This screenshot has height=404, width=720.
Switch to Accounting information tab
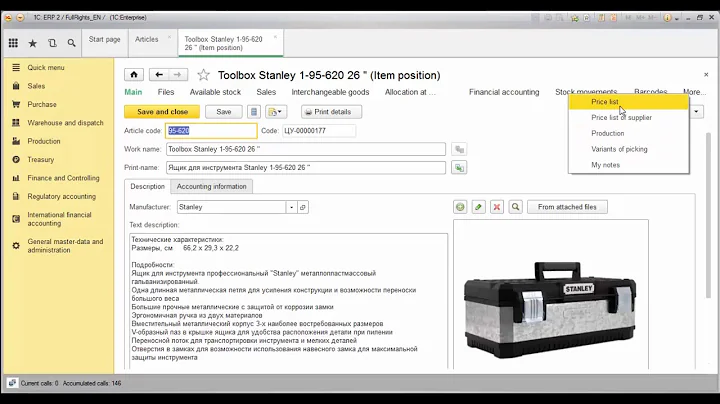[212, 186]
